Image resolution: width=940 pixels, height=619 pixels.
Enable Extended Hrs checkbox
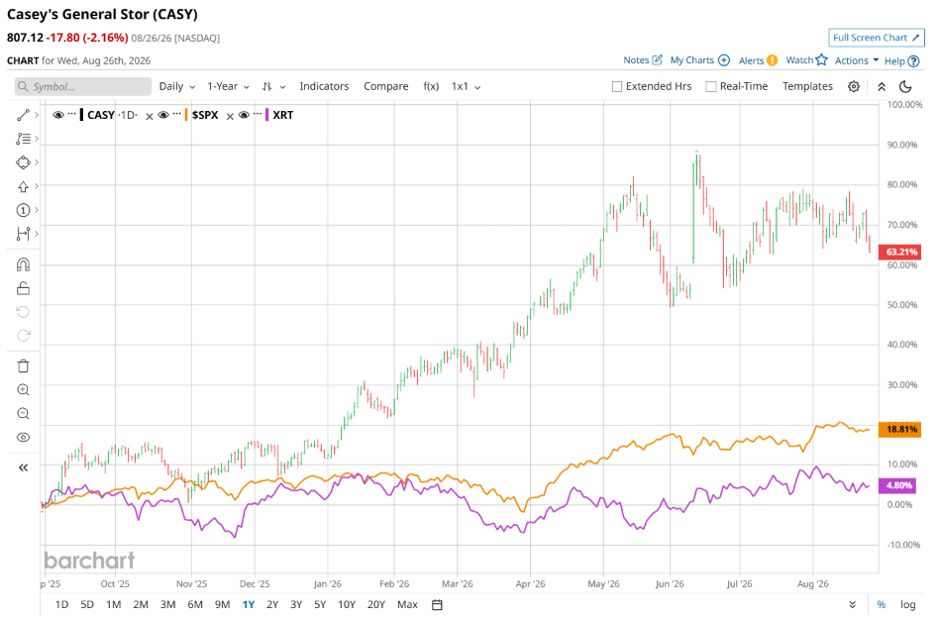pyautogui.click(x=616, y=86)
